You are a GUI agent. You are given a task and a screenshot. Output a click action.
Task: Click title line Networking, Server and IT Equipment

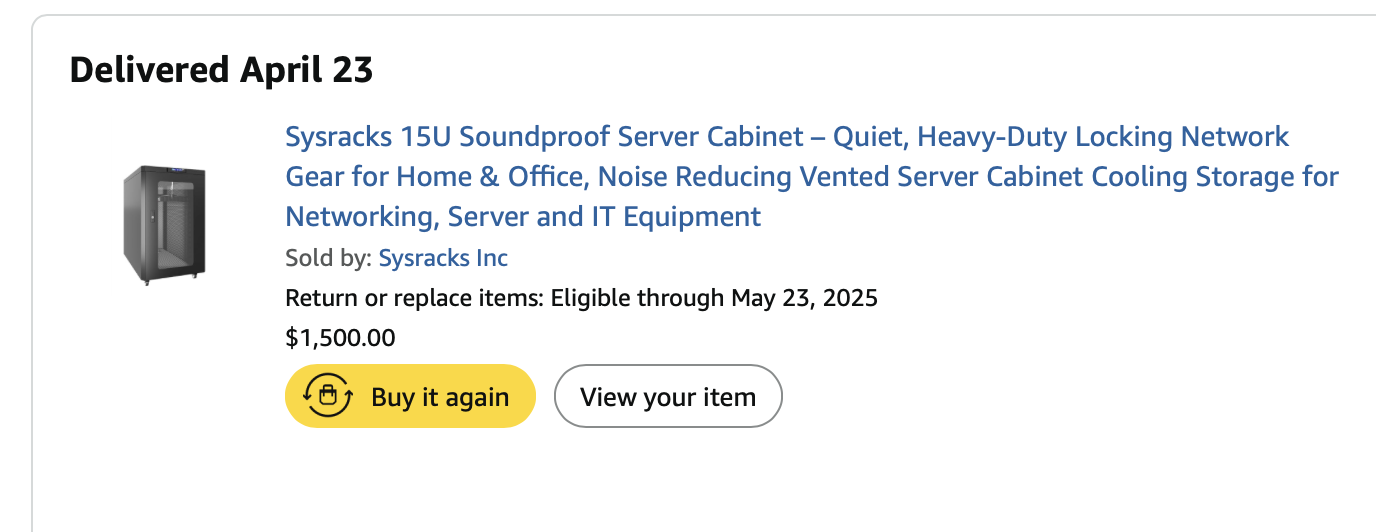pyautogui.click(x=523, y=216)
